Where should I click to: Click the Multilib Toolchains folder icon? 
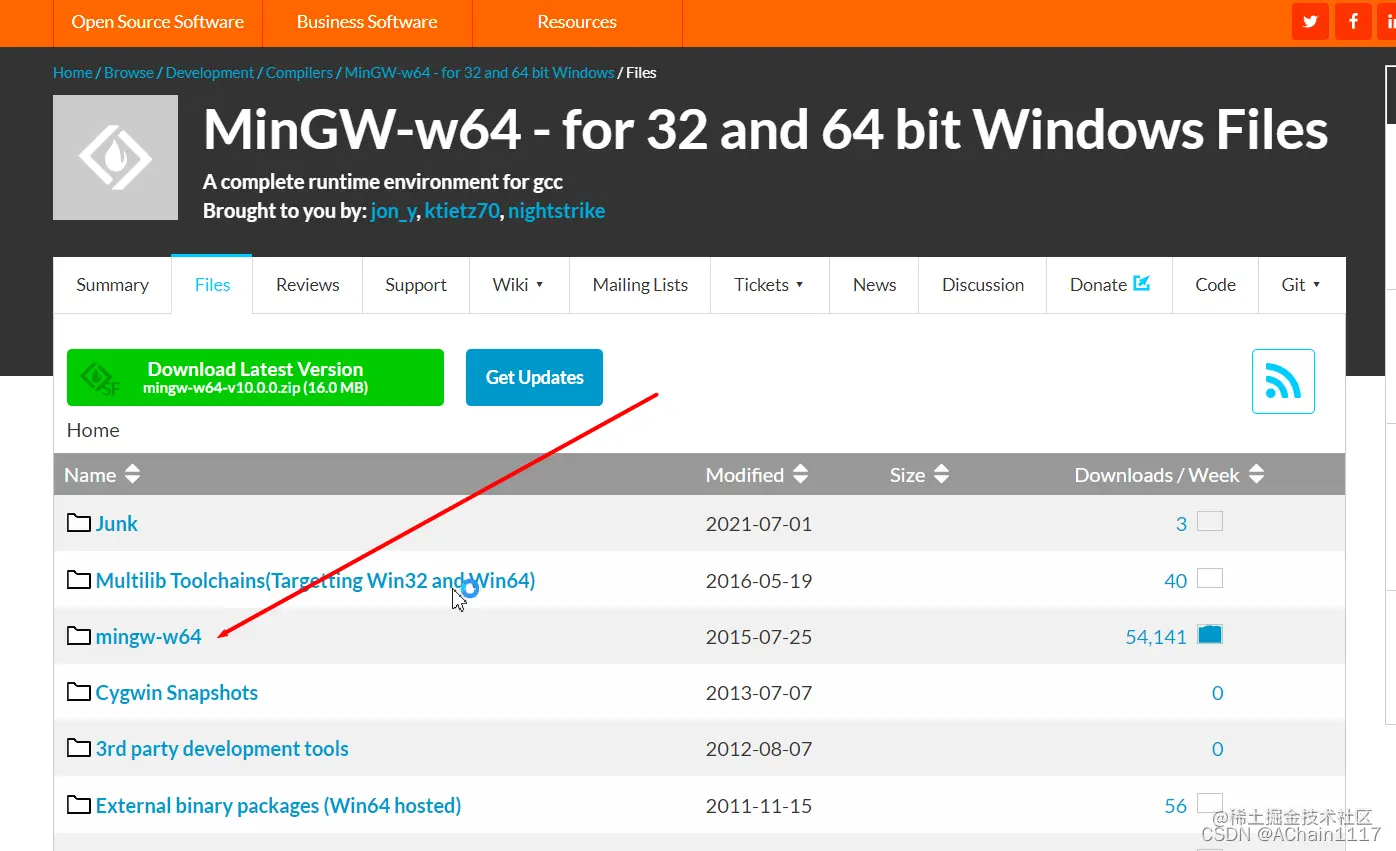click(79, 580)
